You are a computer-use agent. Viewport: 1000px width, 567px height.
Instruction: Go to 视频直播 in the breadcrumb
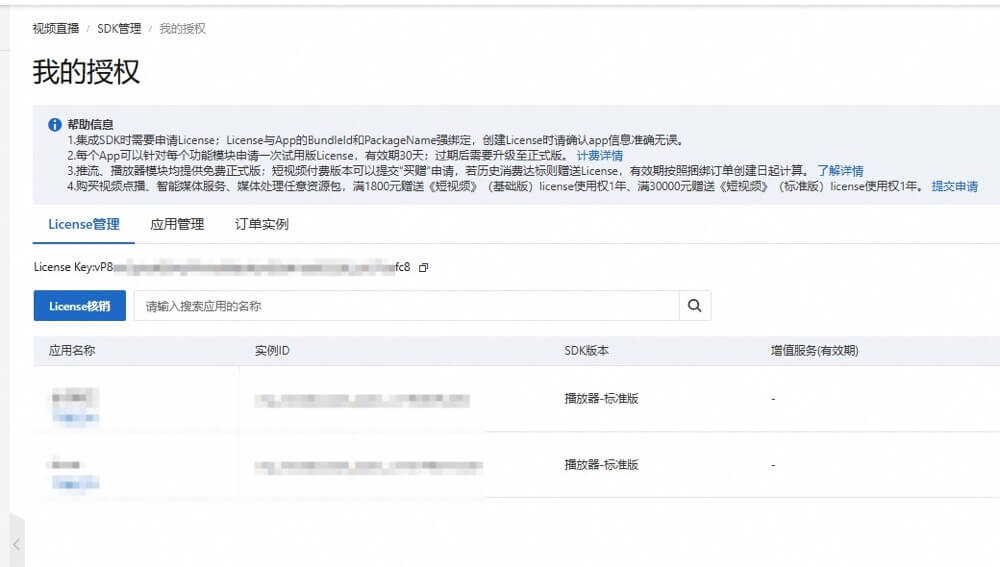pyautogui.click(x=55, y=29)
